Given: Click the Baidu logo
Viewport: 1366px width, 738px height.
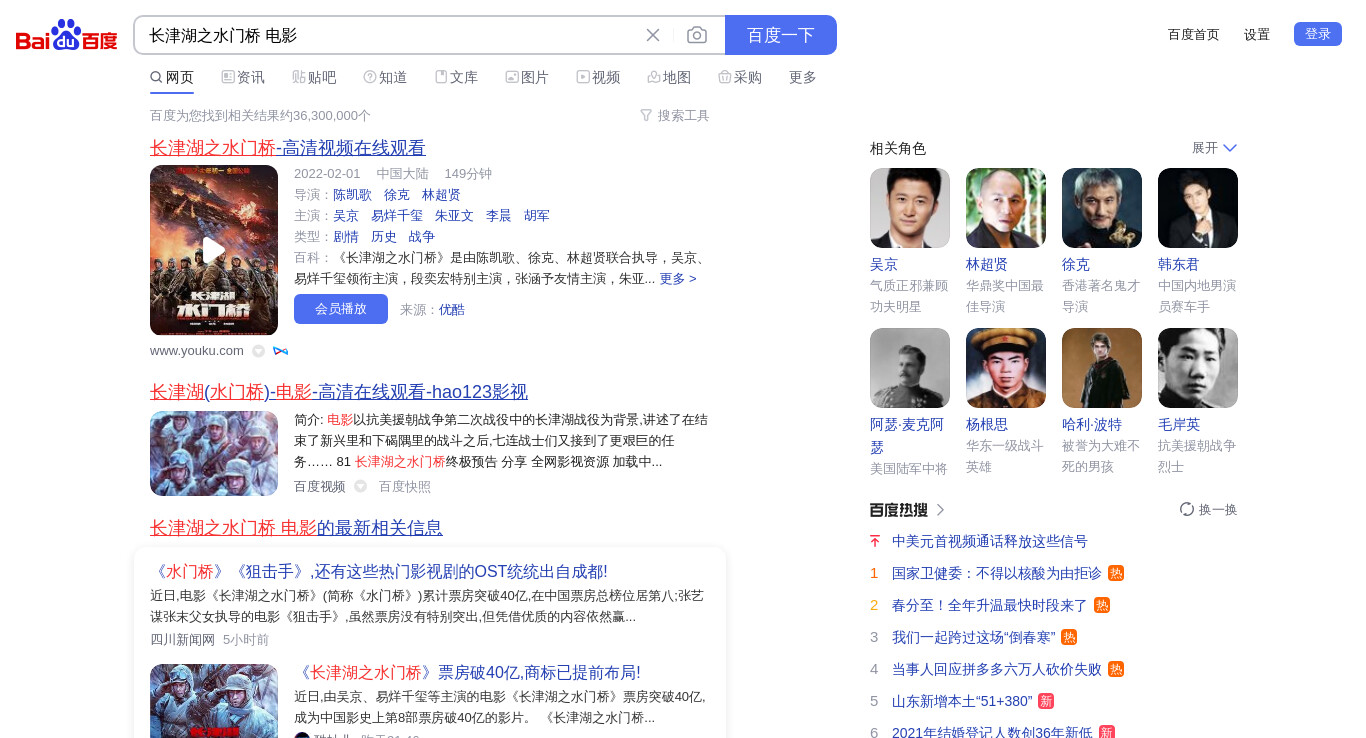Looking at the screenshot, I should coord(67,35).
